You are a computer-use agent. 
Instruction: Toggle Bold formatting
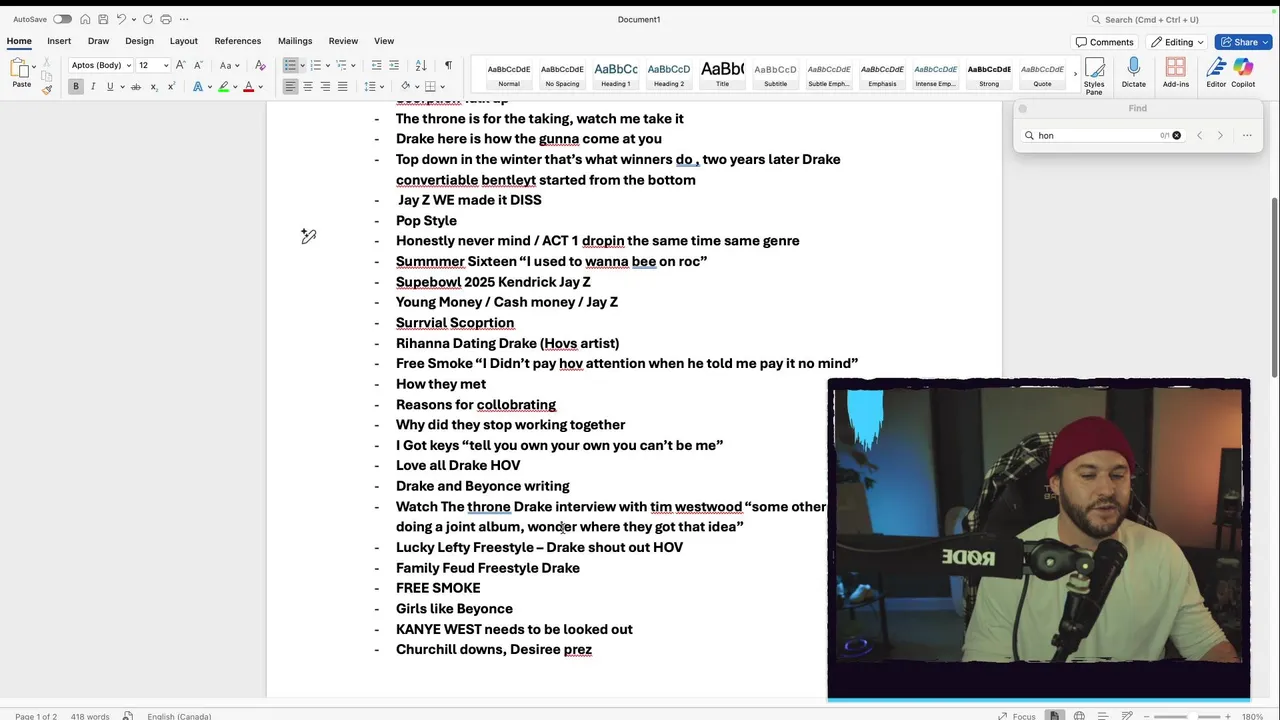click(75, 87)
